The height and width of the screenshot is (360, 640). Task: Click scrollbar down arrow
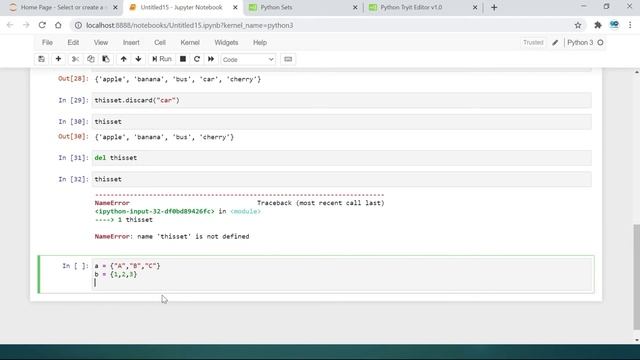[637, 340]
